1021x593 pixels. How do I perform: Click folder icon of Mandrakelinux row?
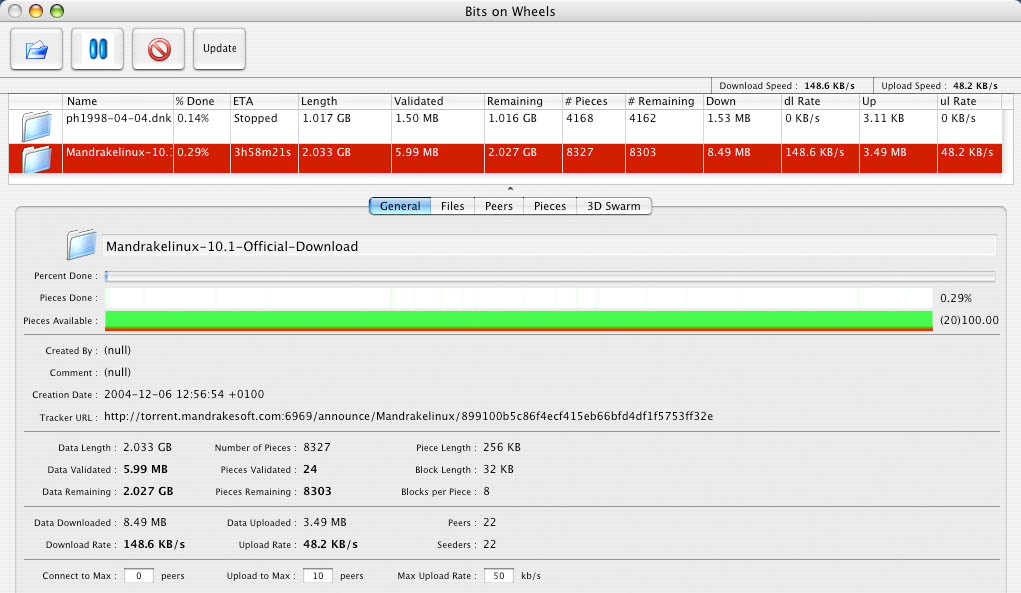tap(36, 159)
